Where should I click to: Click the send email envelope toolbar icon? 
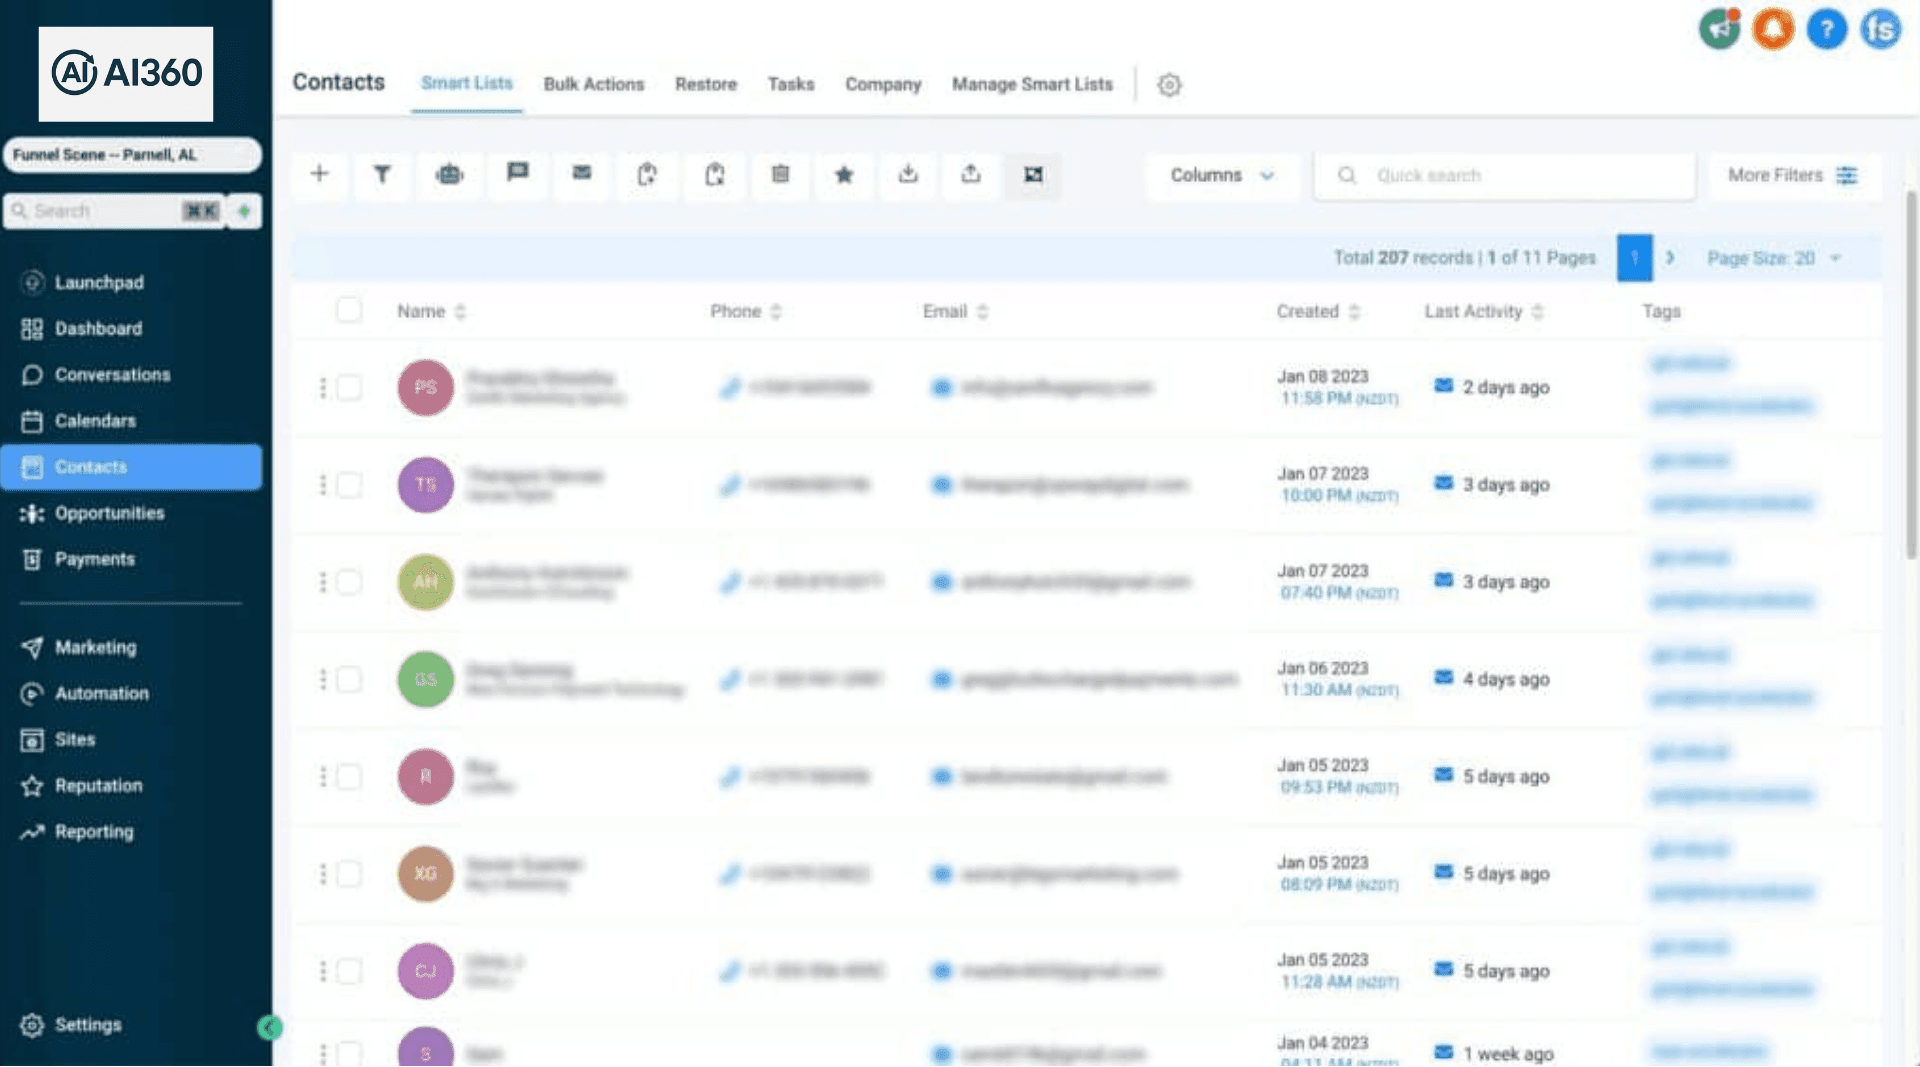pyautogui.click(x=582, y=174)
